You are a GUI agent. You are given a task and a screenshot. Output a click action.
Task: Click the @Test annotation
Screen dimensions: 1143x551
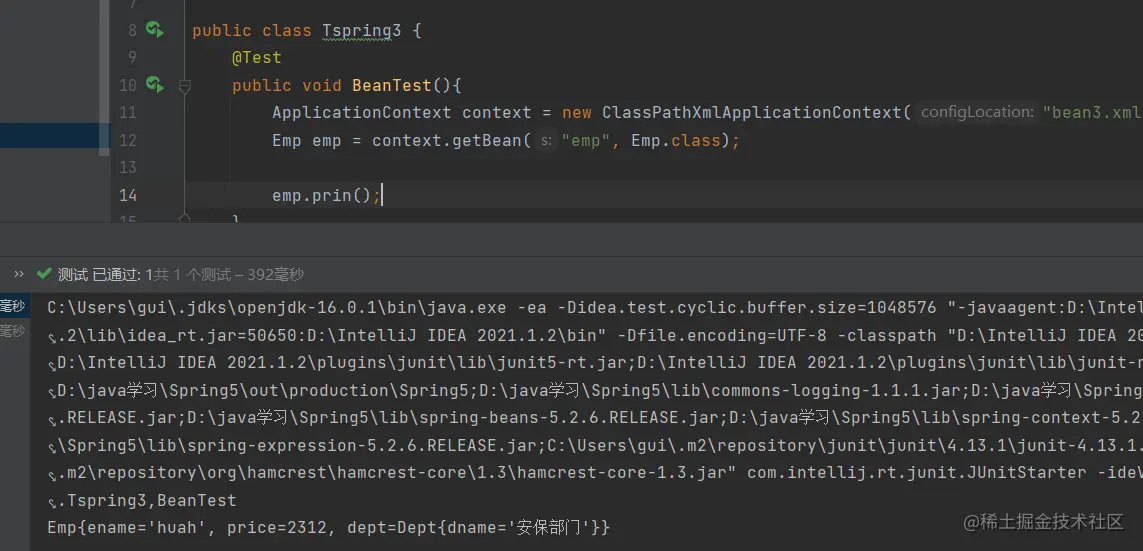pyautogui.click(x=257, y=58)
